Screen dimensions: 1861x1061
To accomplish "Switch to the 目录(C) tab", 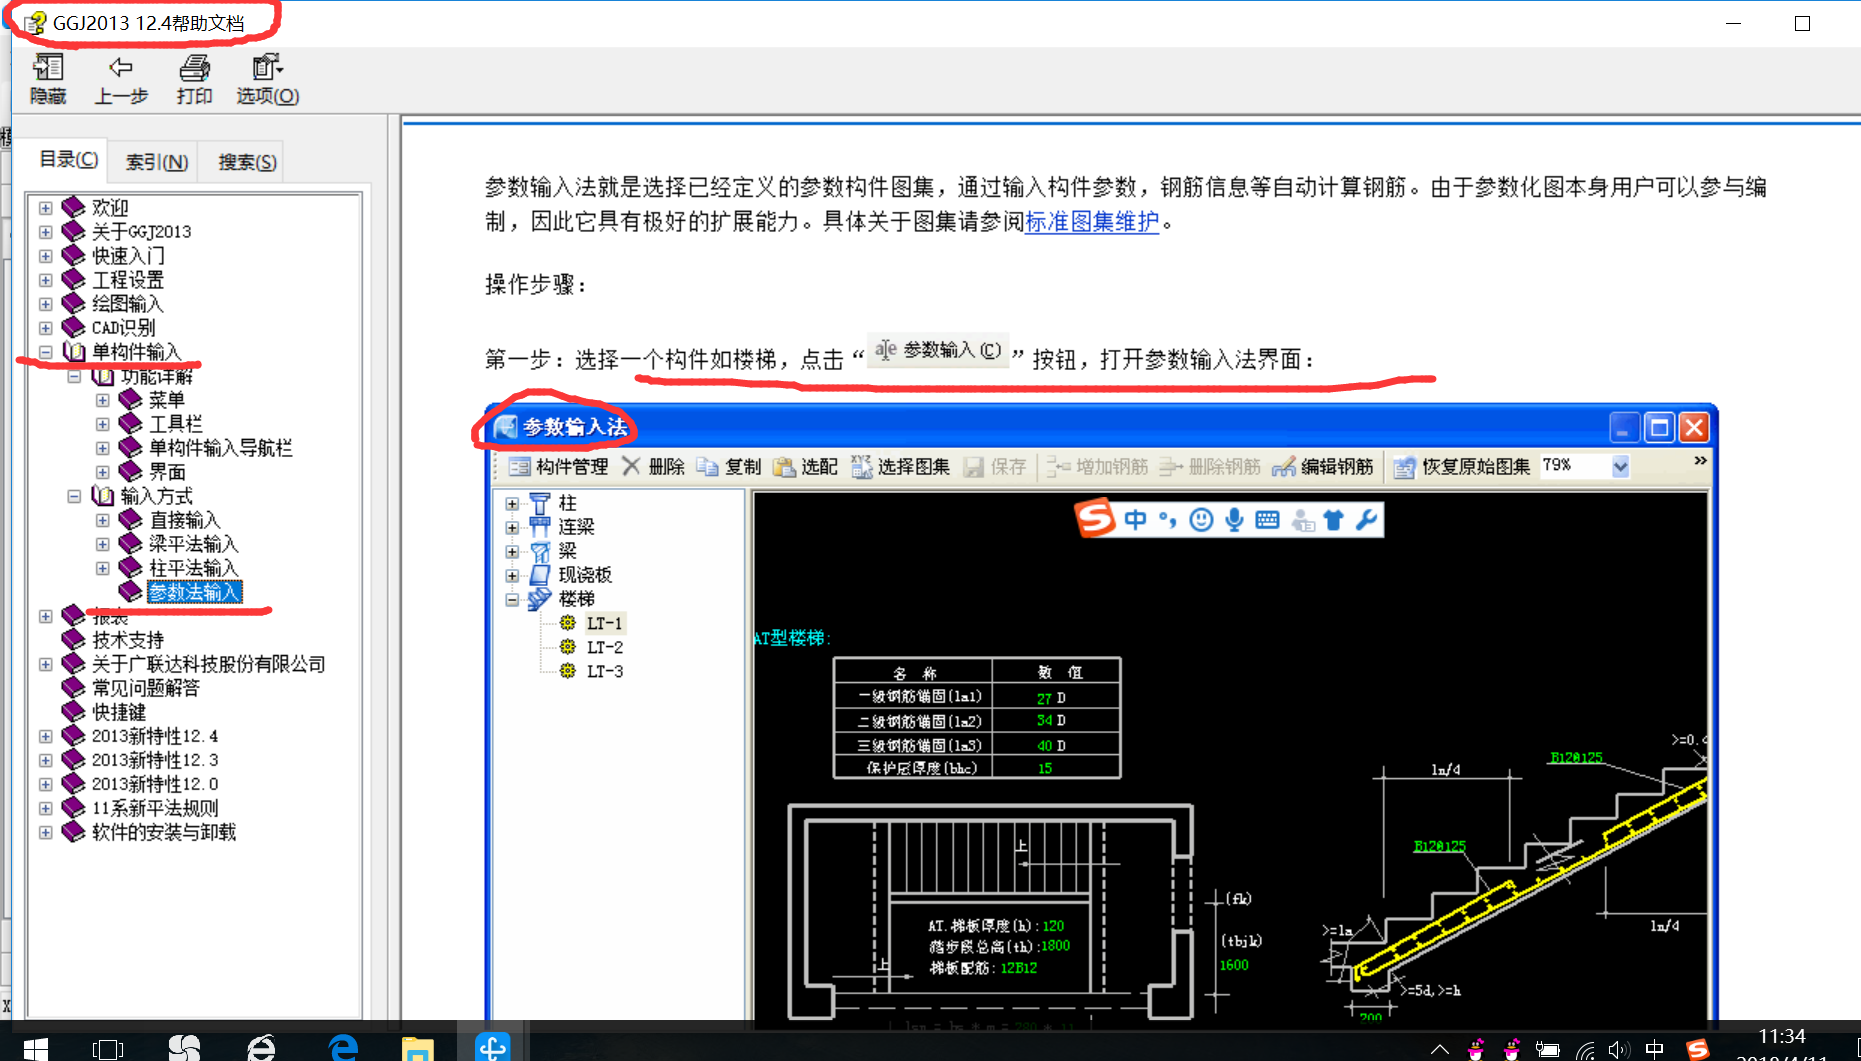I will 68,160.
